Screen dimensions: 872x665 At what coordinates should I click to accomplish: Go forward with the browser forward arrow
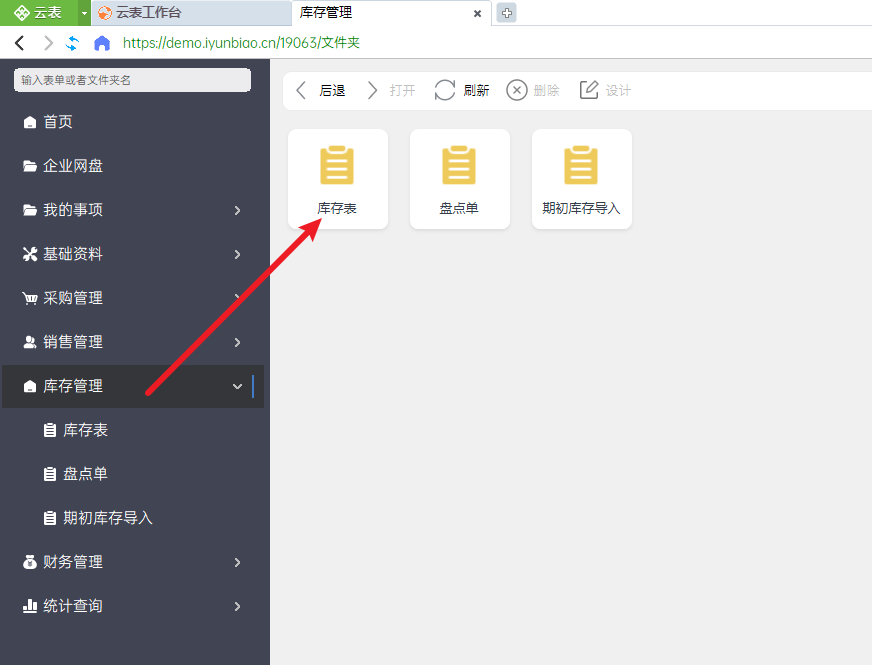pos(48,43)
